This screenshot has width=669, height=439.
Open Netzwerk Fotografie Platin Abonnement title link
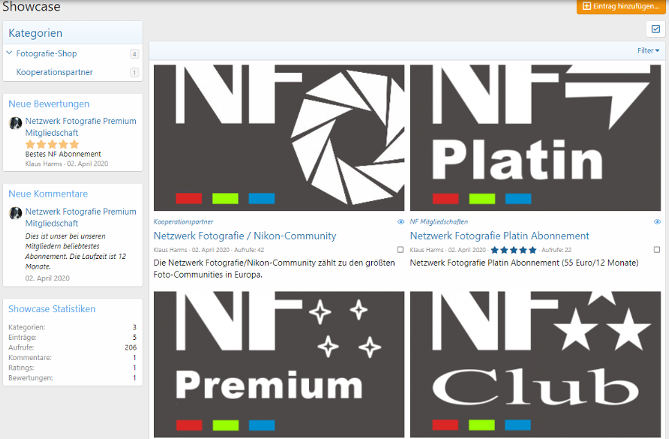(499, 236)
